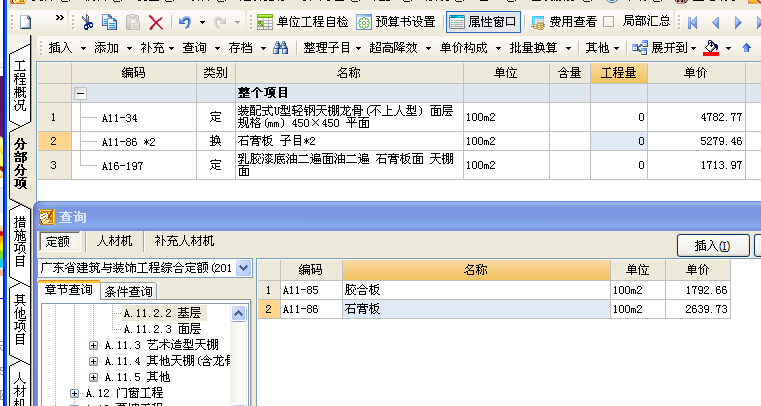The image size is (761, 406).
Task: Expand A.11.4 其他天棚 node
Action: click(x=93, y=361)
